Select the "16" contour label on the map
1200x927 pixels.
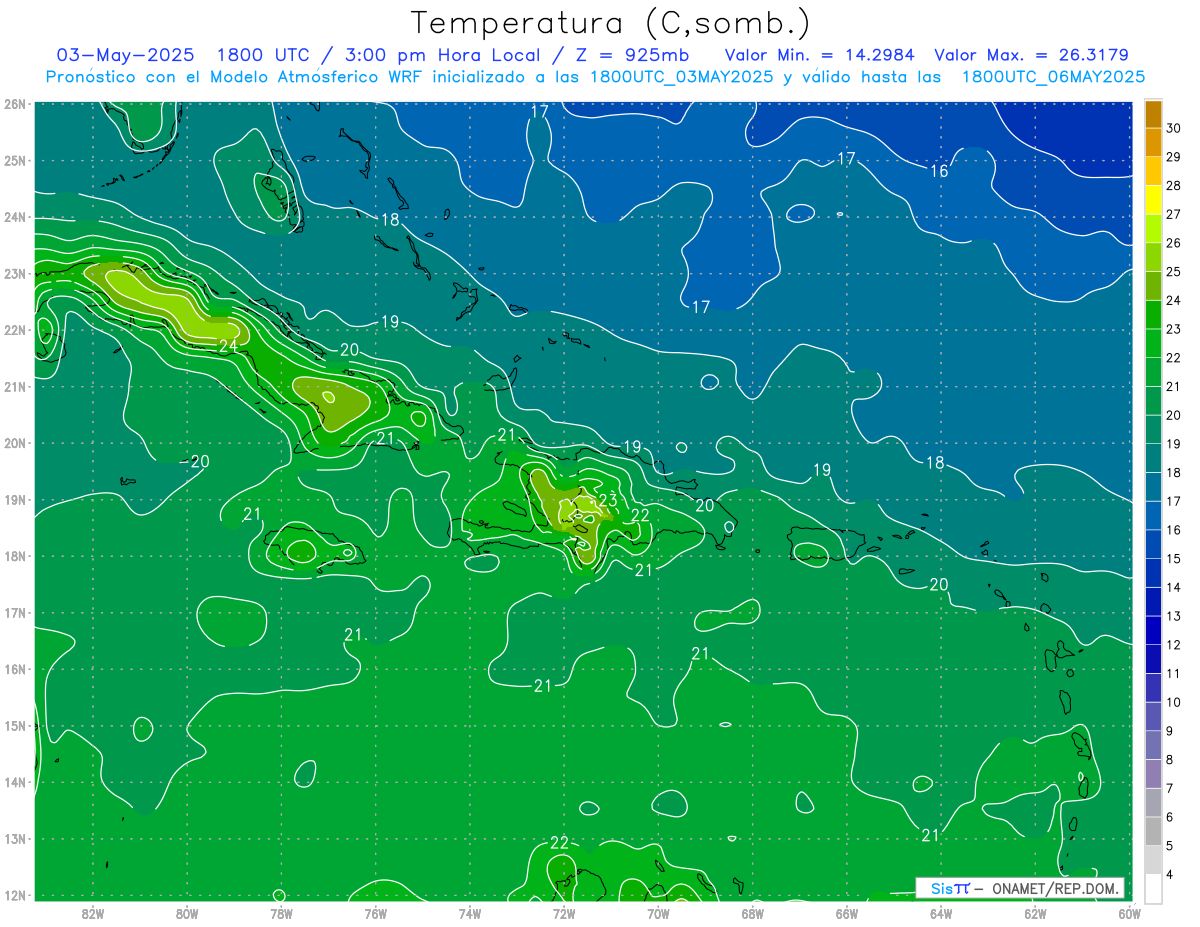(939, 171)
